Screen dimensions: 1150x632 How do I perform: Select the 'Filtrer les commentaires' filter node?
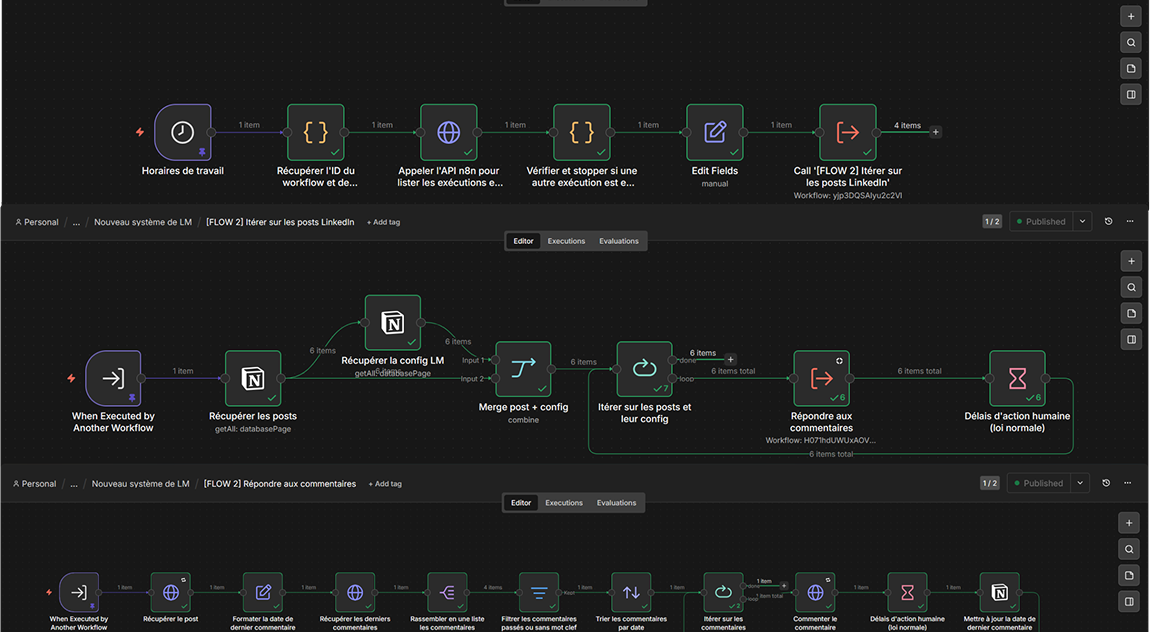(x=539, y=592)
